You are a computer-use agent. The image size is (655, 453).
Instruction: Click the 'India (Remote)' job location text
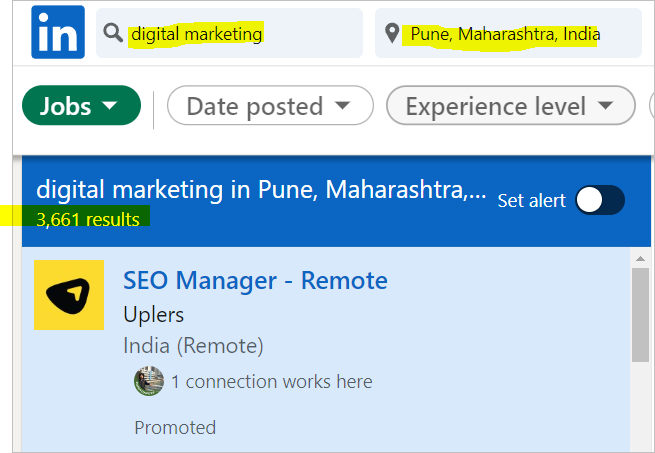193,346
